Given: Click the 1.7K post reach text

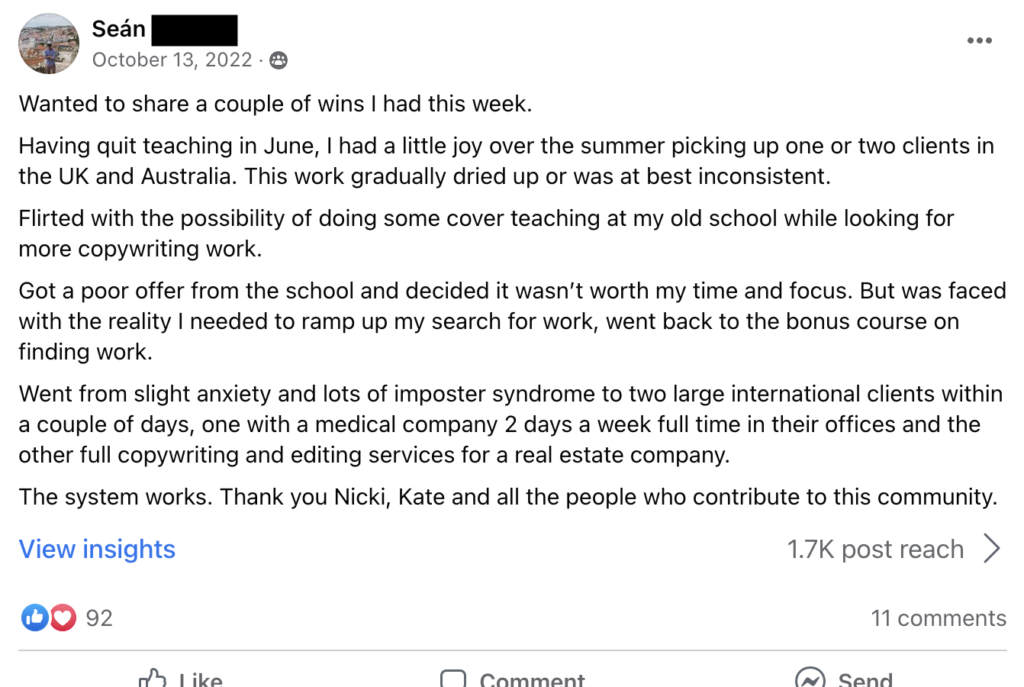Looking at the screenshot, I should 875,549.
